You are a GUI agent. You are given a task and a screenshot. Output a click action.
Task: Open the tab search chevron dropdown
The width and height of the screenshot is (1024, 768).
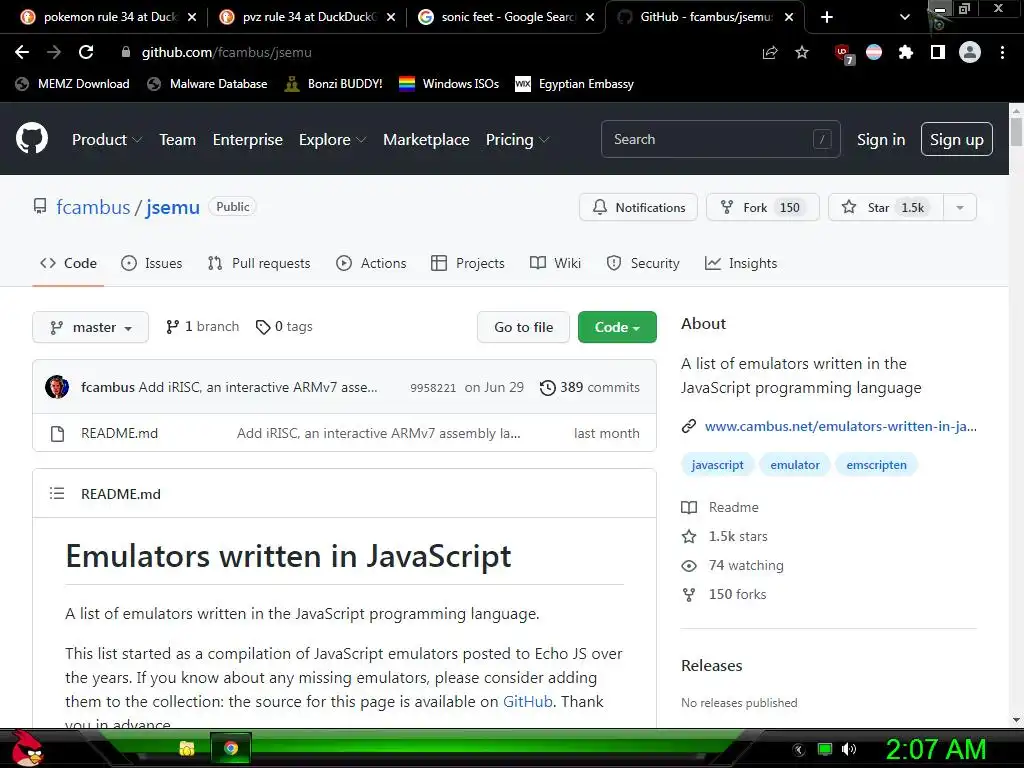coord(904,17)
